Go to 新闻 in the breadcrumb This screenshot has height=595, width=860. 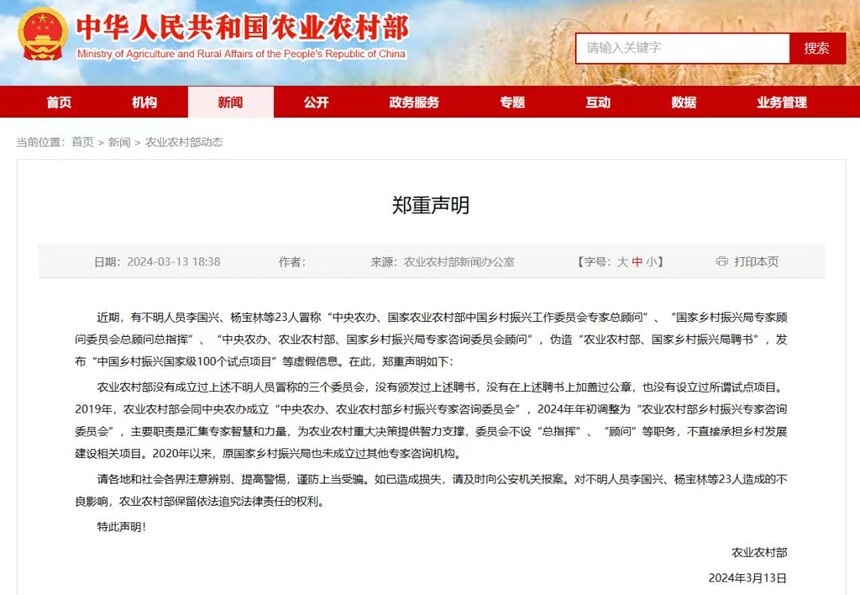119,142
